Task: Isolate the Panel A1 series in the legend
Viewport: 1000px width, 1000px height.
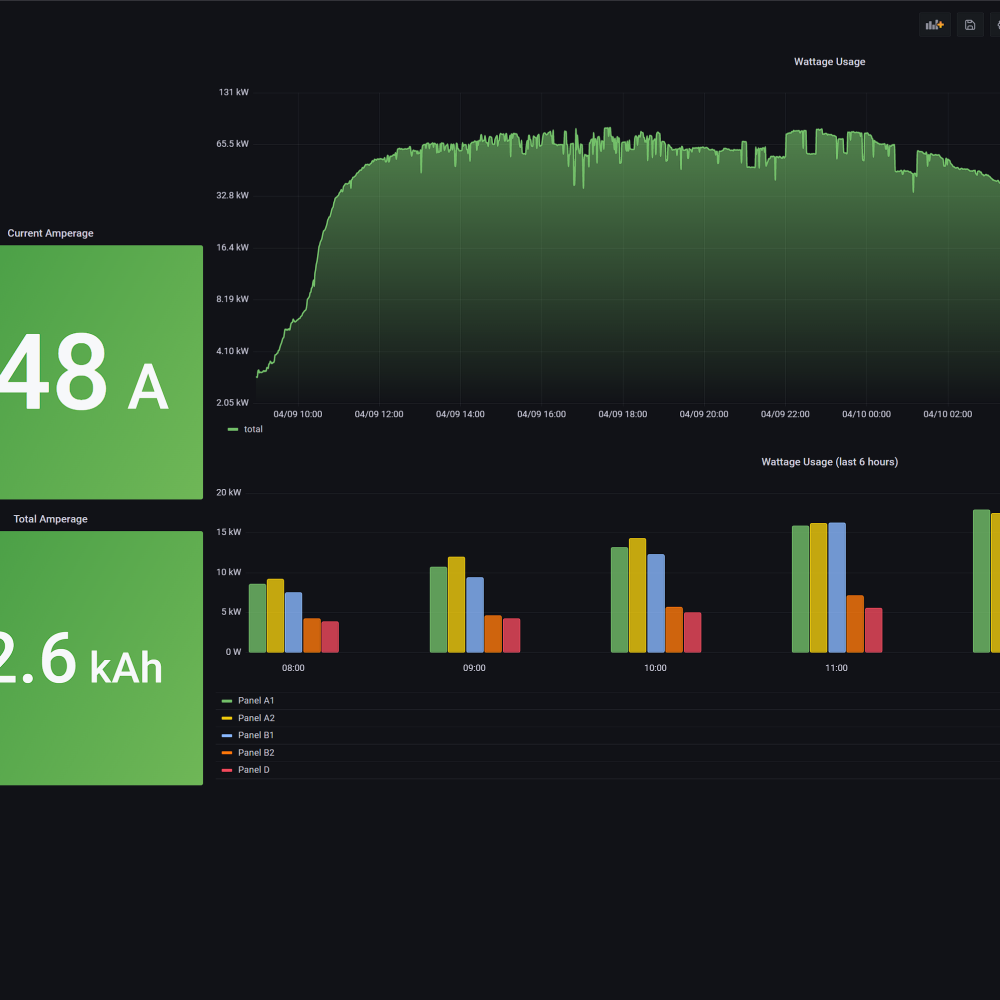Action: coord(256,701)
